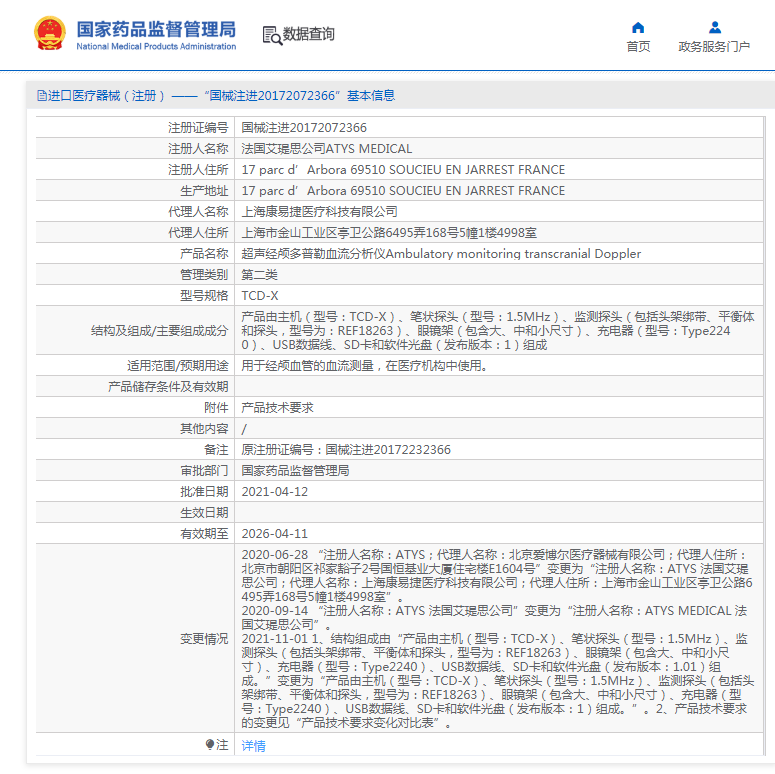Select 法国艾瑅思公司ATYS MEDICAL cell
The height and width of the screenshot is (774, 775).
pos(327,148)
